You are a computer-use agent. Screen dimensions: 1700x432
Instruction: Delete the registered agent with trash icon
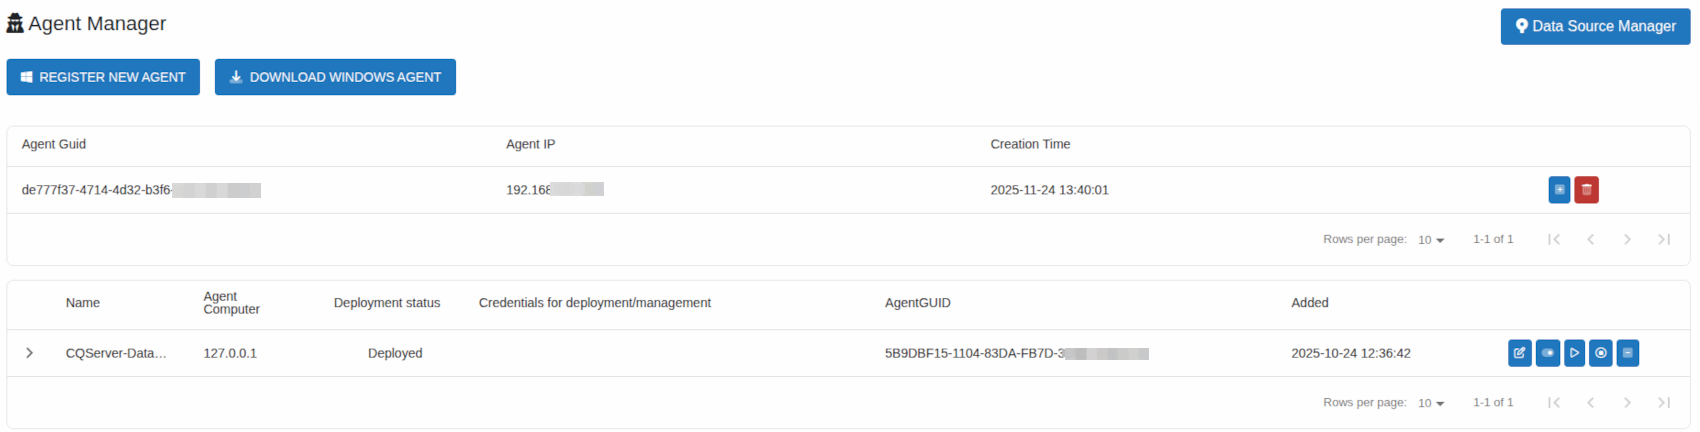(x=1586, y=190)
